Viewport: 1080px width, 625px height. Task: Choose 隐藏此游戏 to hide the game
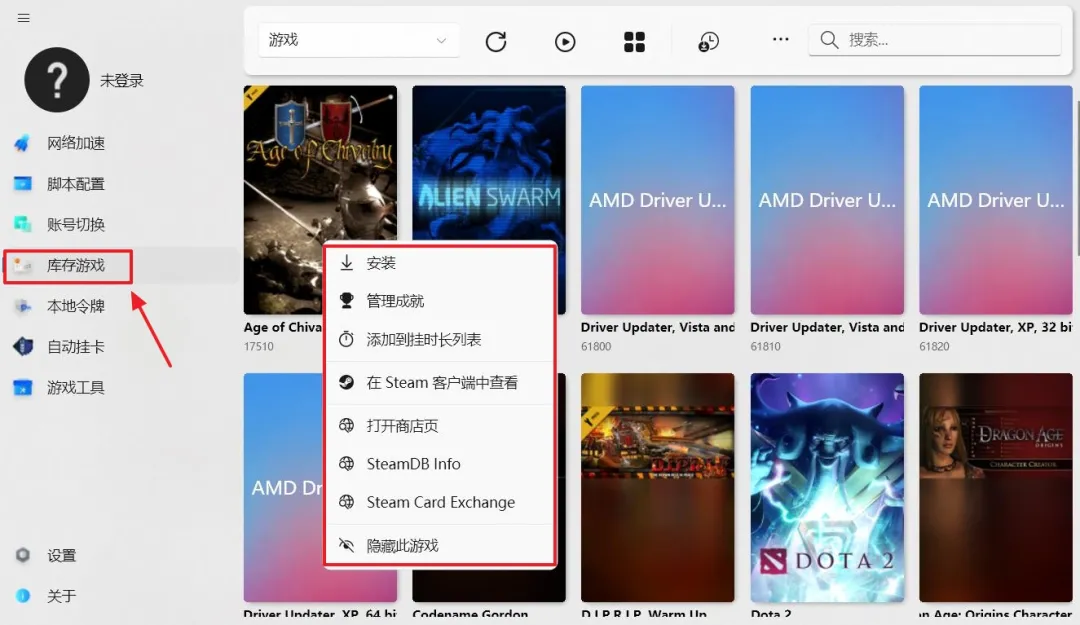click(x=440, y=546)
